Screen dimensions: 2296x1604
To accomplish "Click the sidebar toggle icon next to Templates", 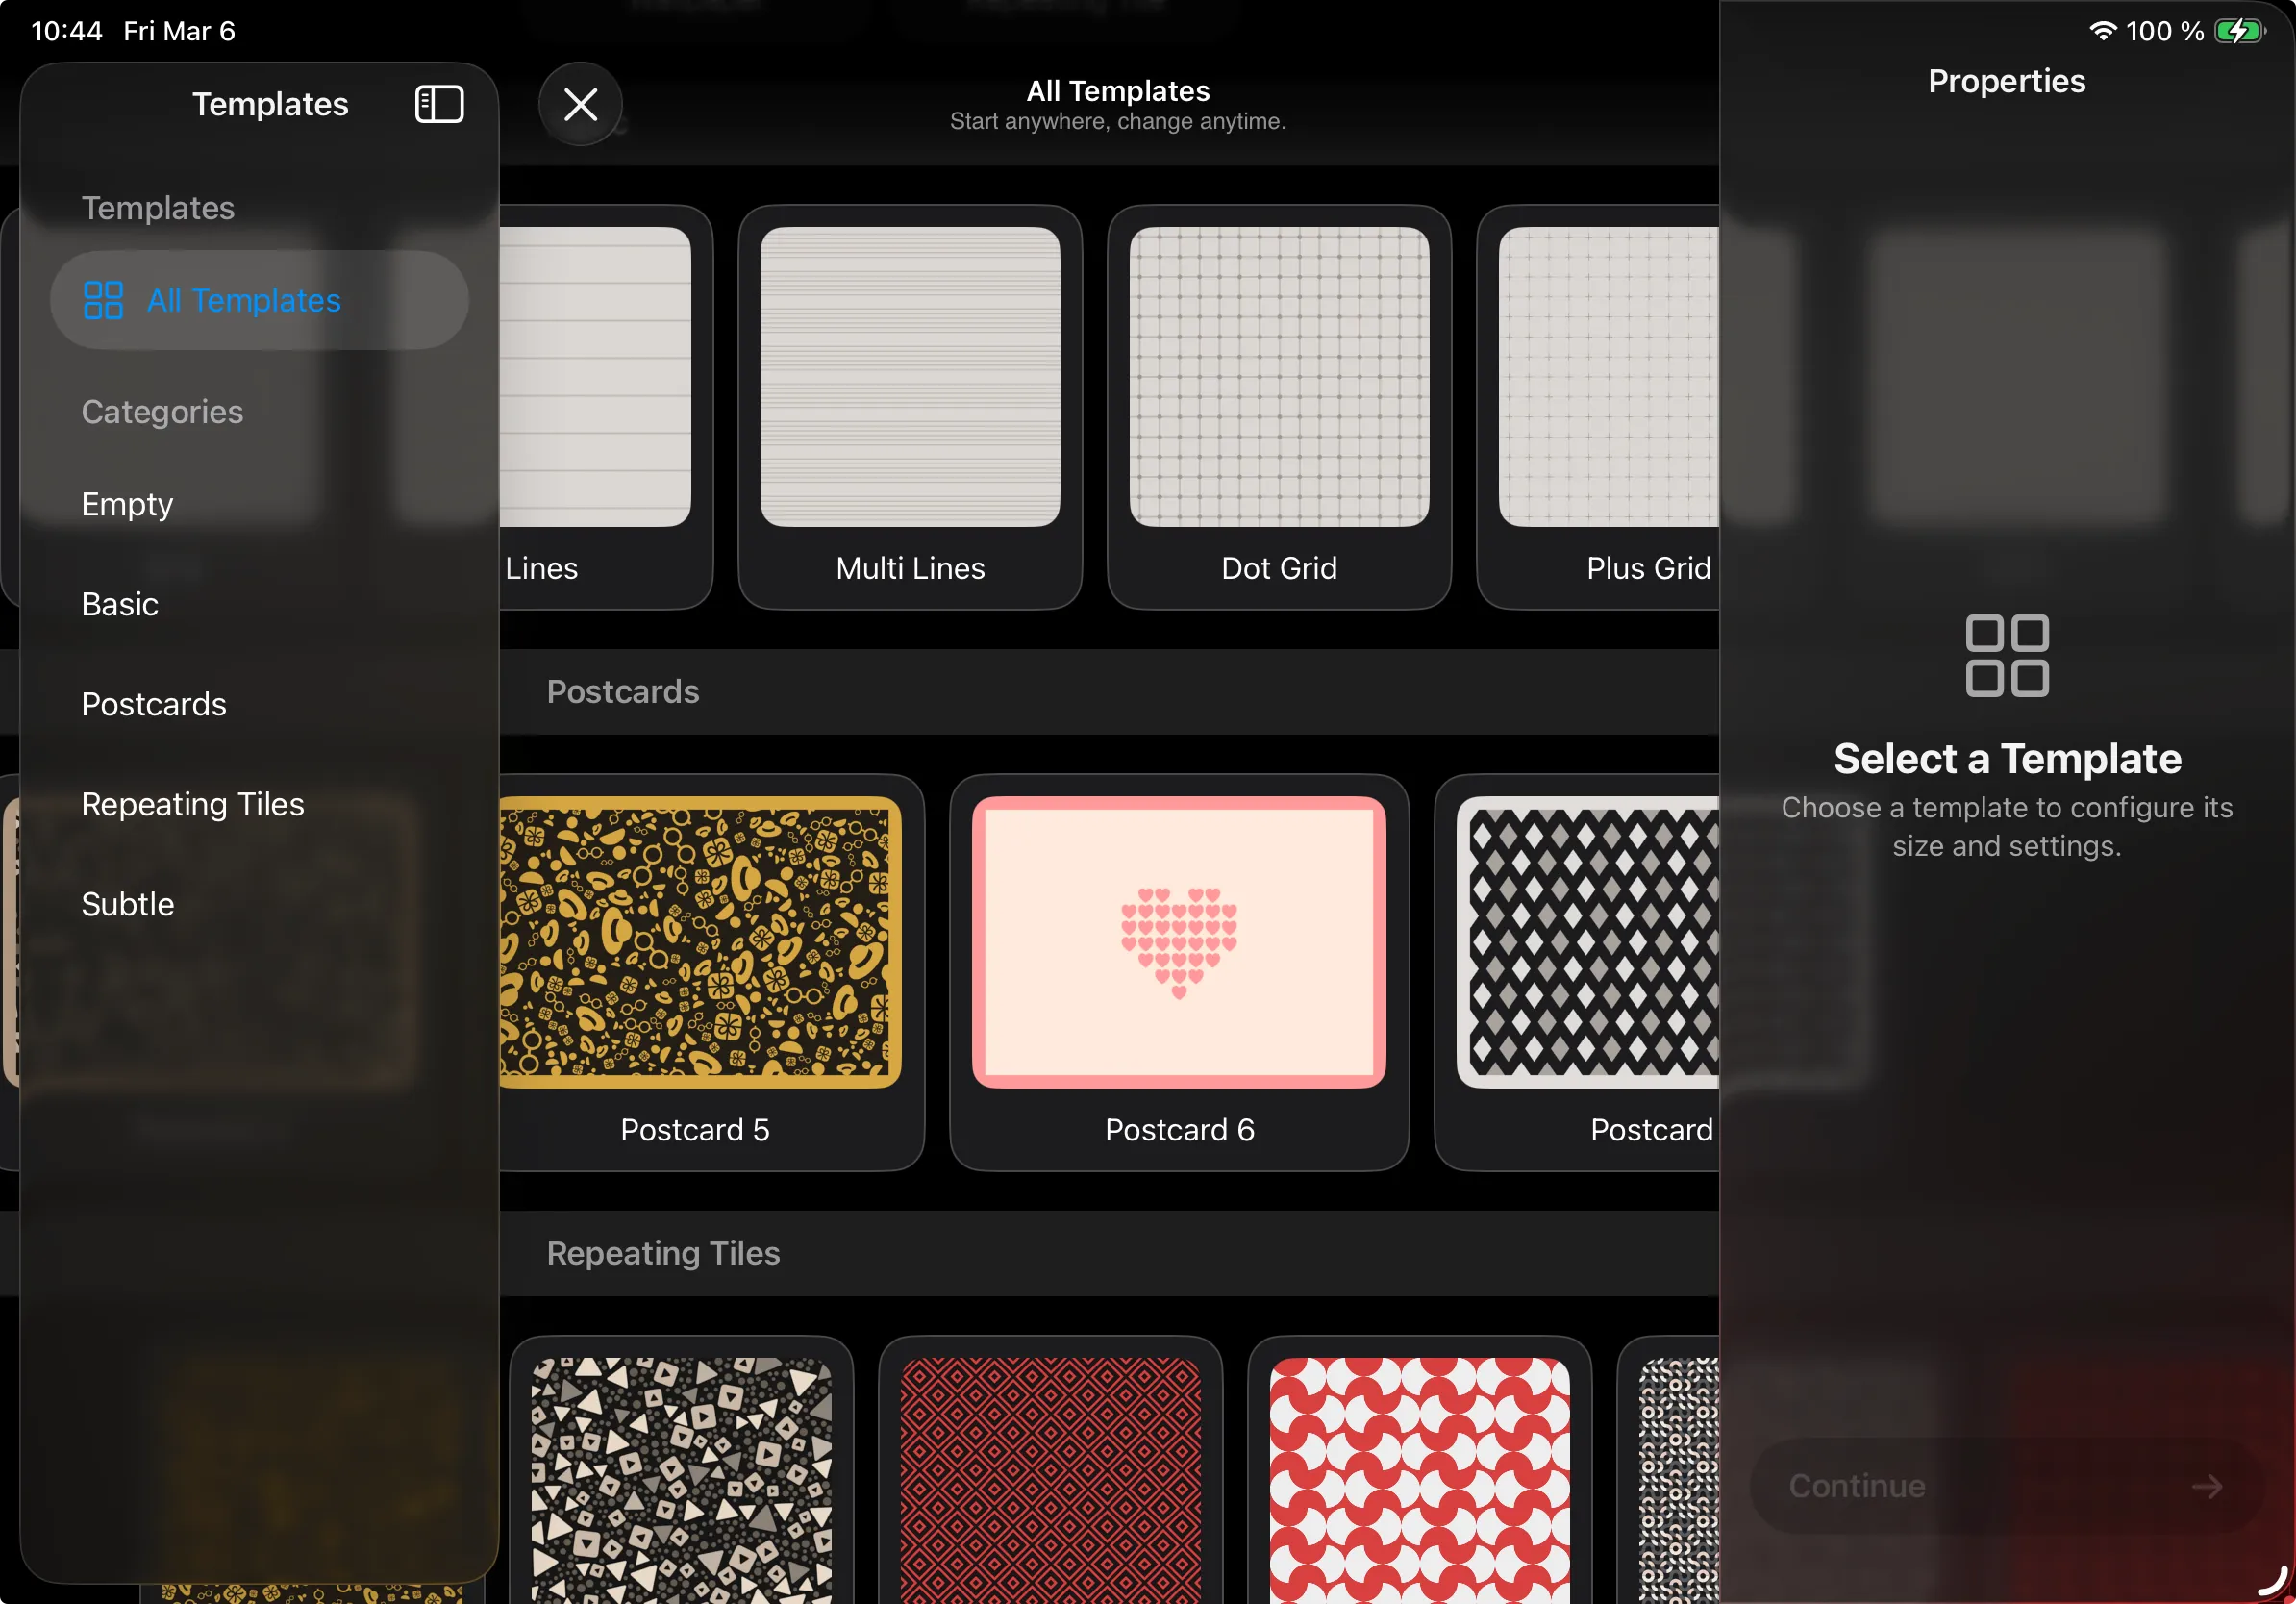I will (x=439, y=103).
